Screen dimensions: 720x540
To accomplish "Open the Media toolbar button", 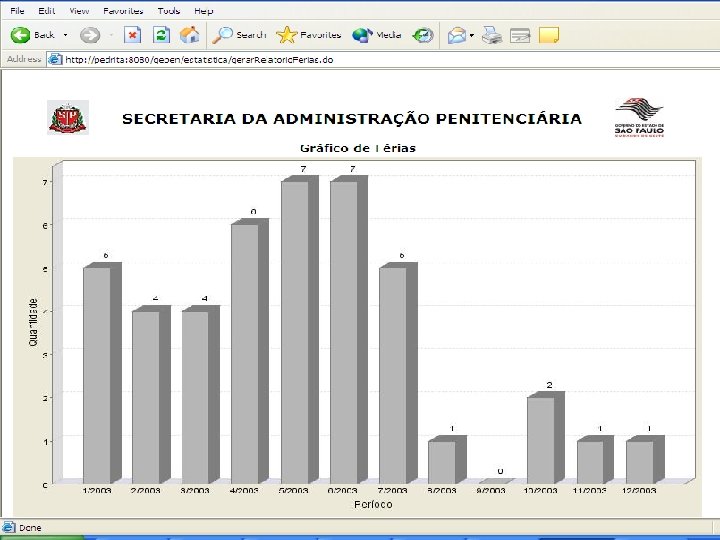I will [377, 35].
